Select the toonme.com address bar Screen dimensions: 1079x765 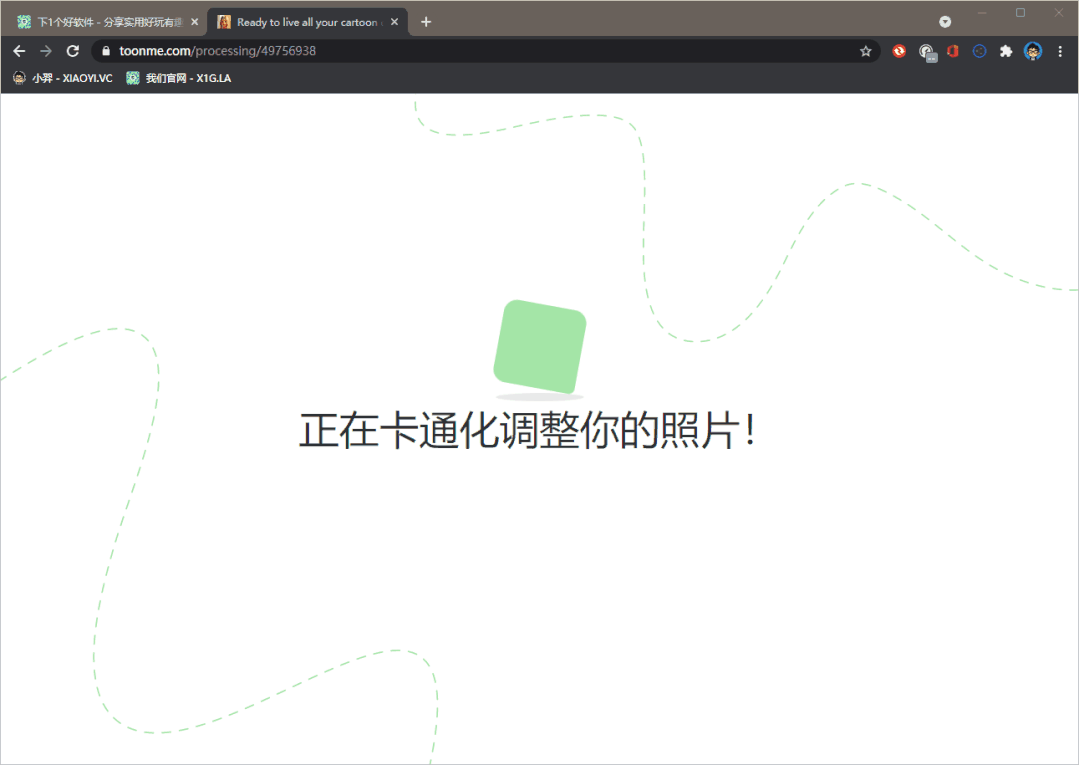(486, 51)
